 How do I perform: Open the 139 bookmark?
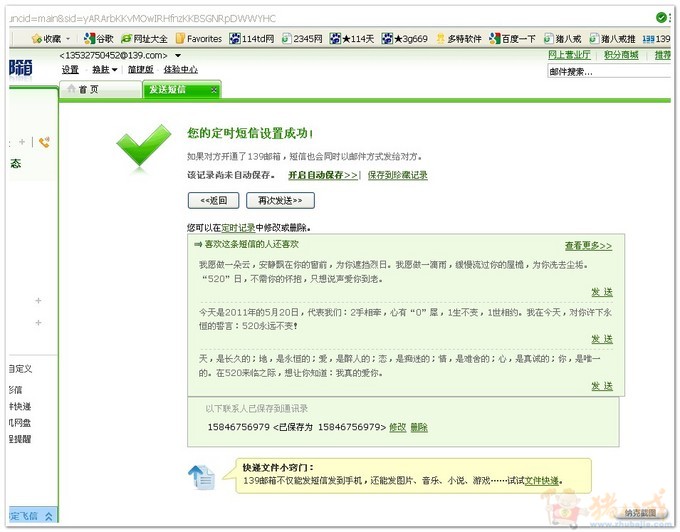657,39
